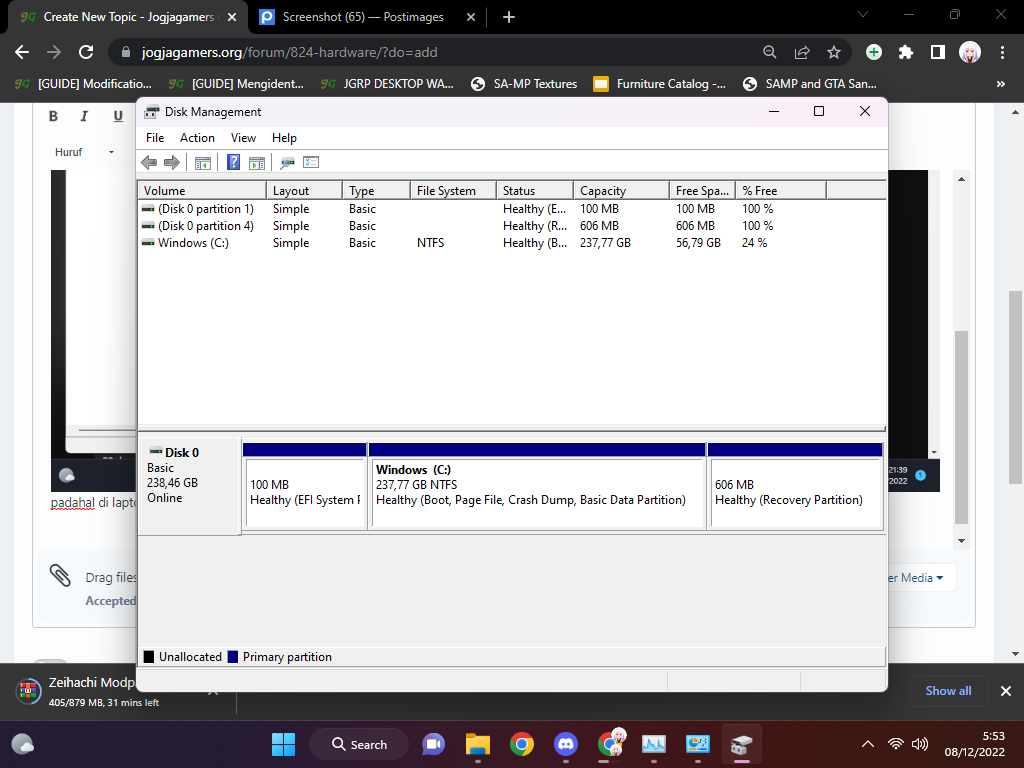Click Chrome's back navigation arrow
Screen dimensions: 1024x768
point(22,52)
